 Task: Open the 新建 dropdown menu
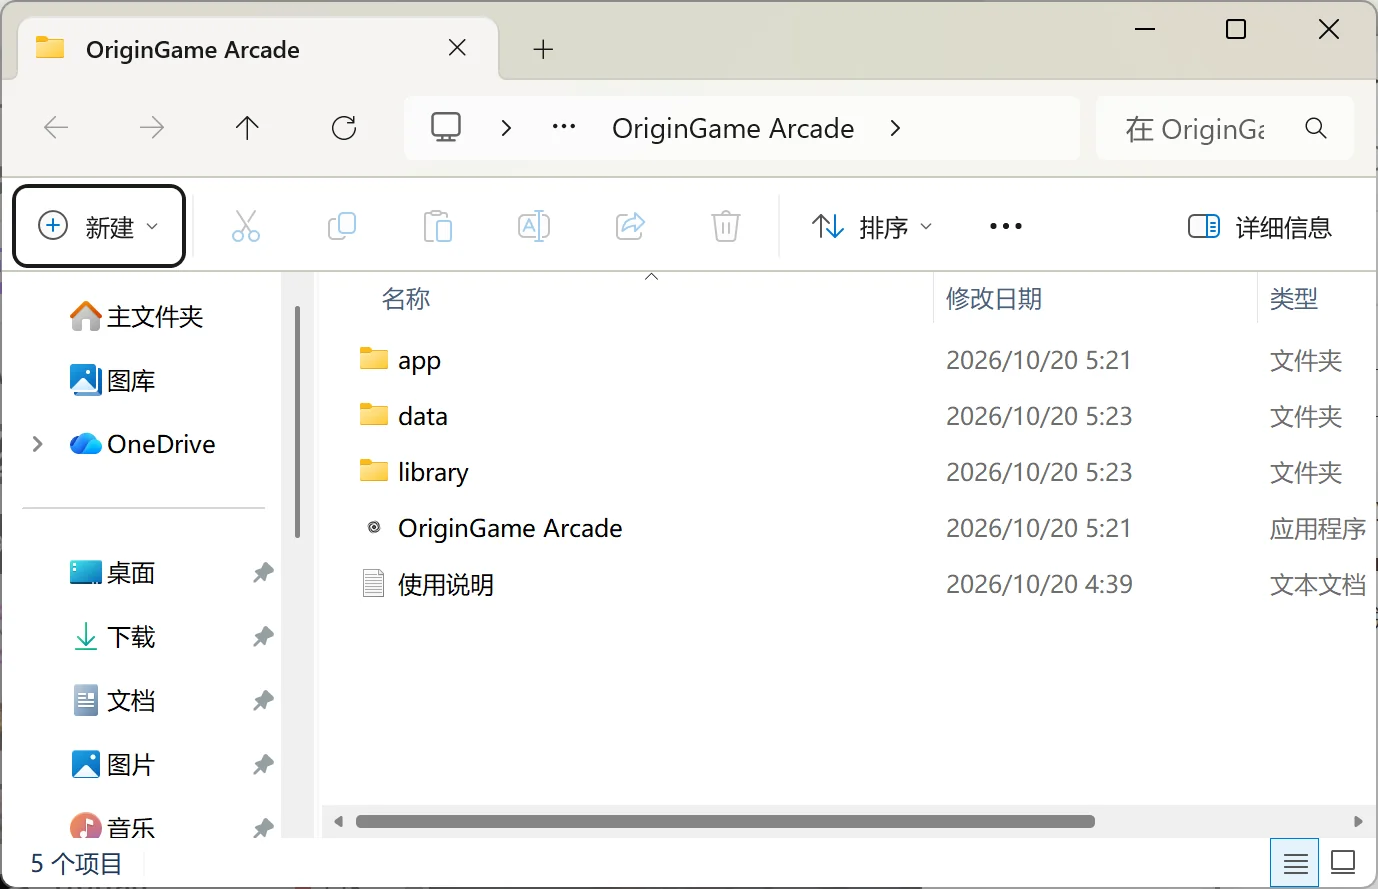[x=99, y=226]
